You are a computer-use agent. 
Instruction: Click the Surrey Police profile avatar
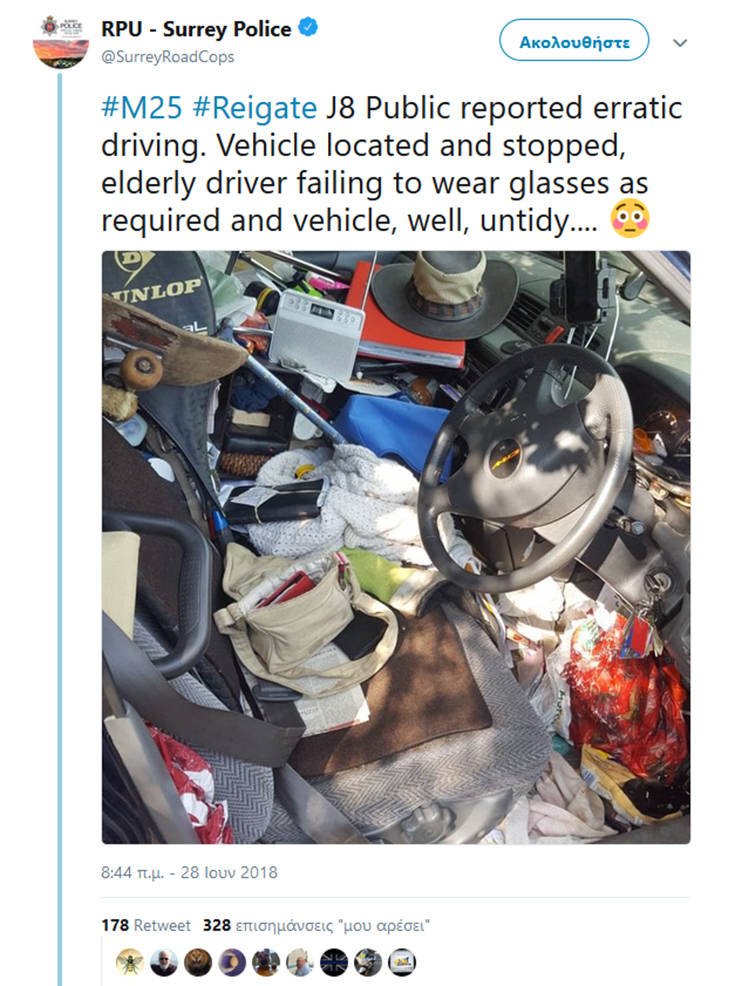coord(61,41)
